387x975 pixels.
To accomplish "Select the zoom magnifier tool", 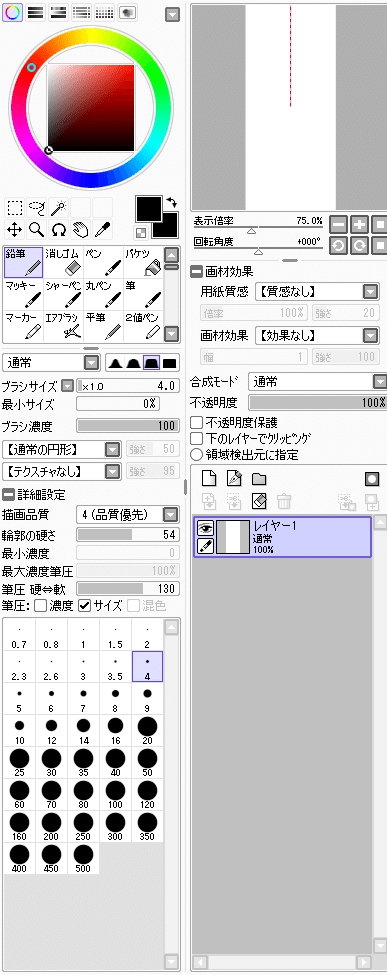I will (x=37, y=229).
